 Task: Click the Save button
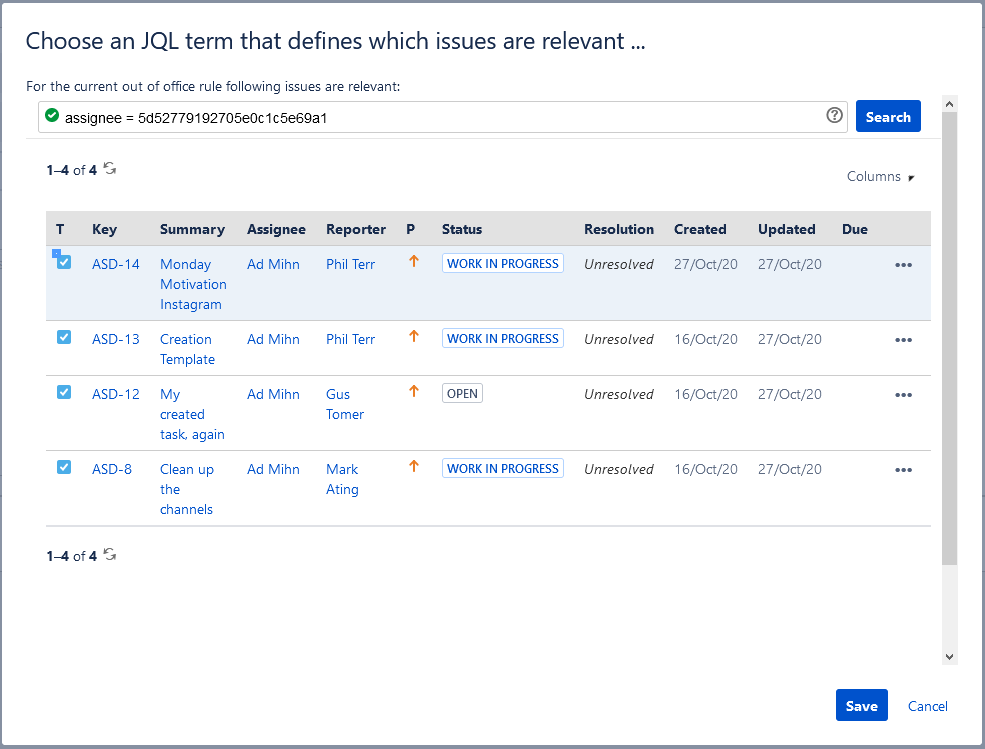pos(861,706)
